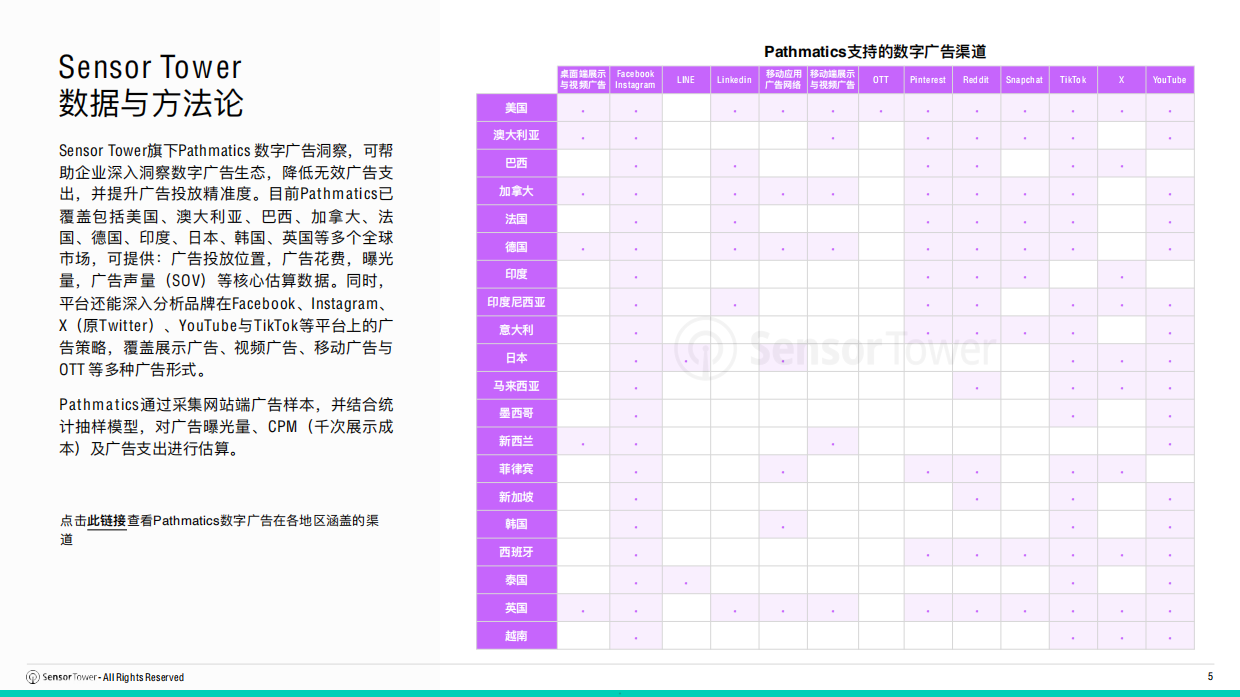Click the Reddit column header

click(976, 80)
